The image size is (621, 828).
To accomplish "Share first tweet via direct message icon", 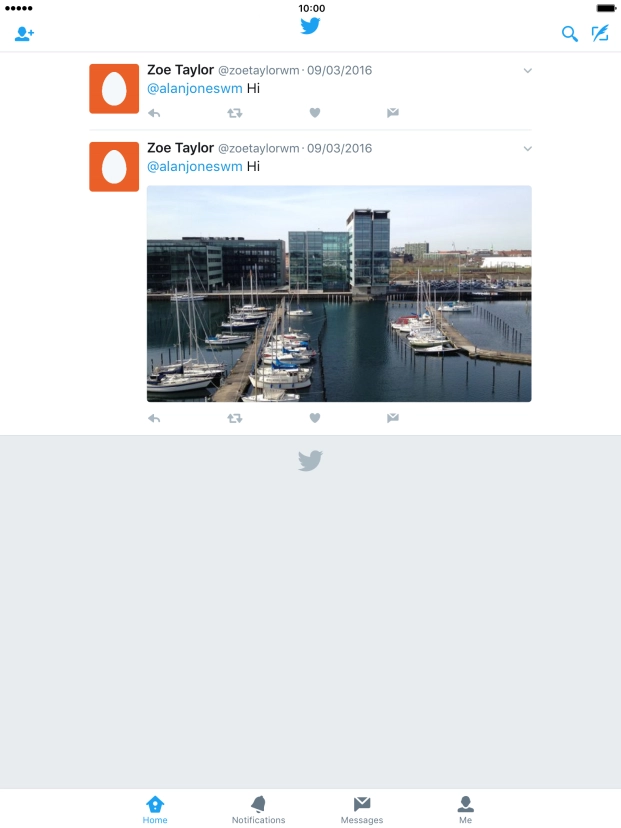I will tap(392, 112).
